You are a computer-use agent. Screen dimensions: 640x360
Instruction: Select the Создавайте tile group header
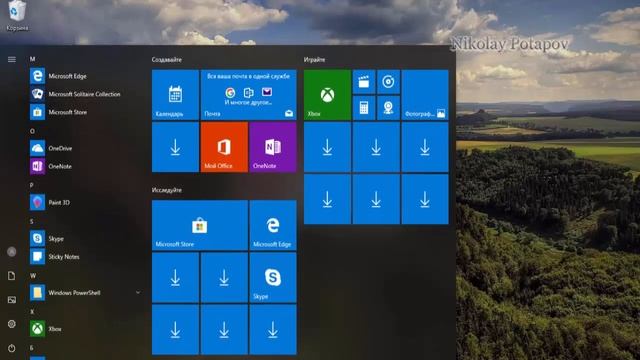click(167, 60)
